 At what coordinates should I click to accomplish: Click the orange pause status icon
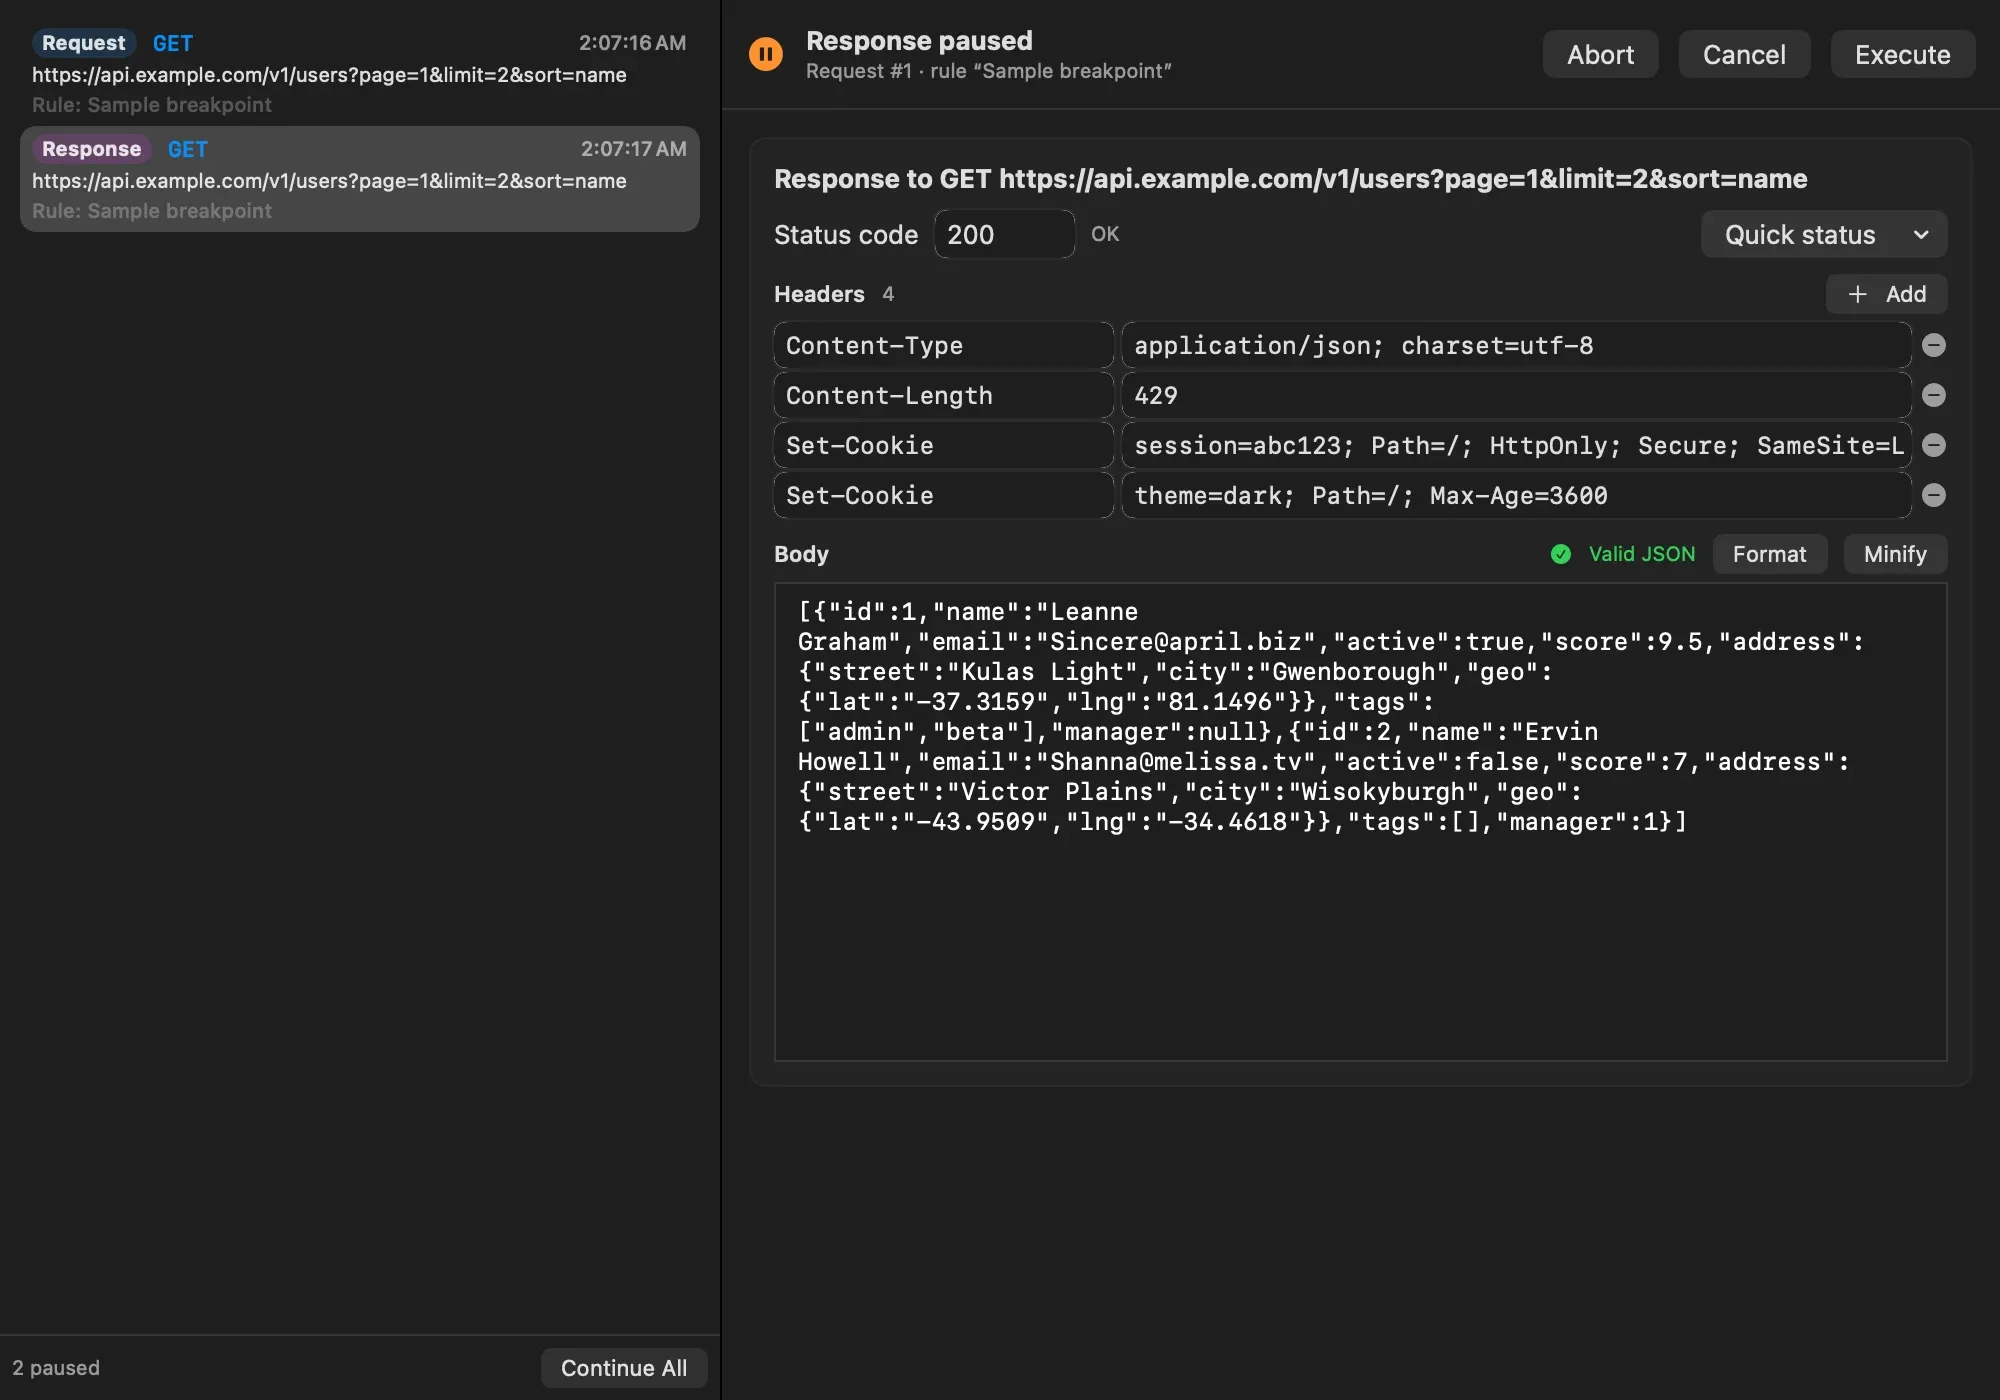coord(766,54)
